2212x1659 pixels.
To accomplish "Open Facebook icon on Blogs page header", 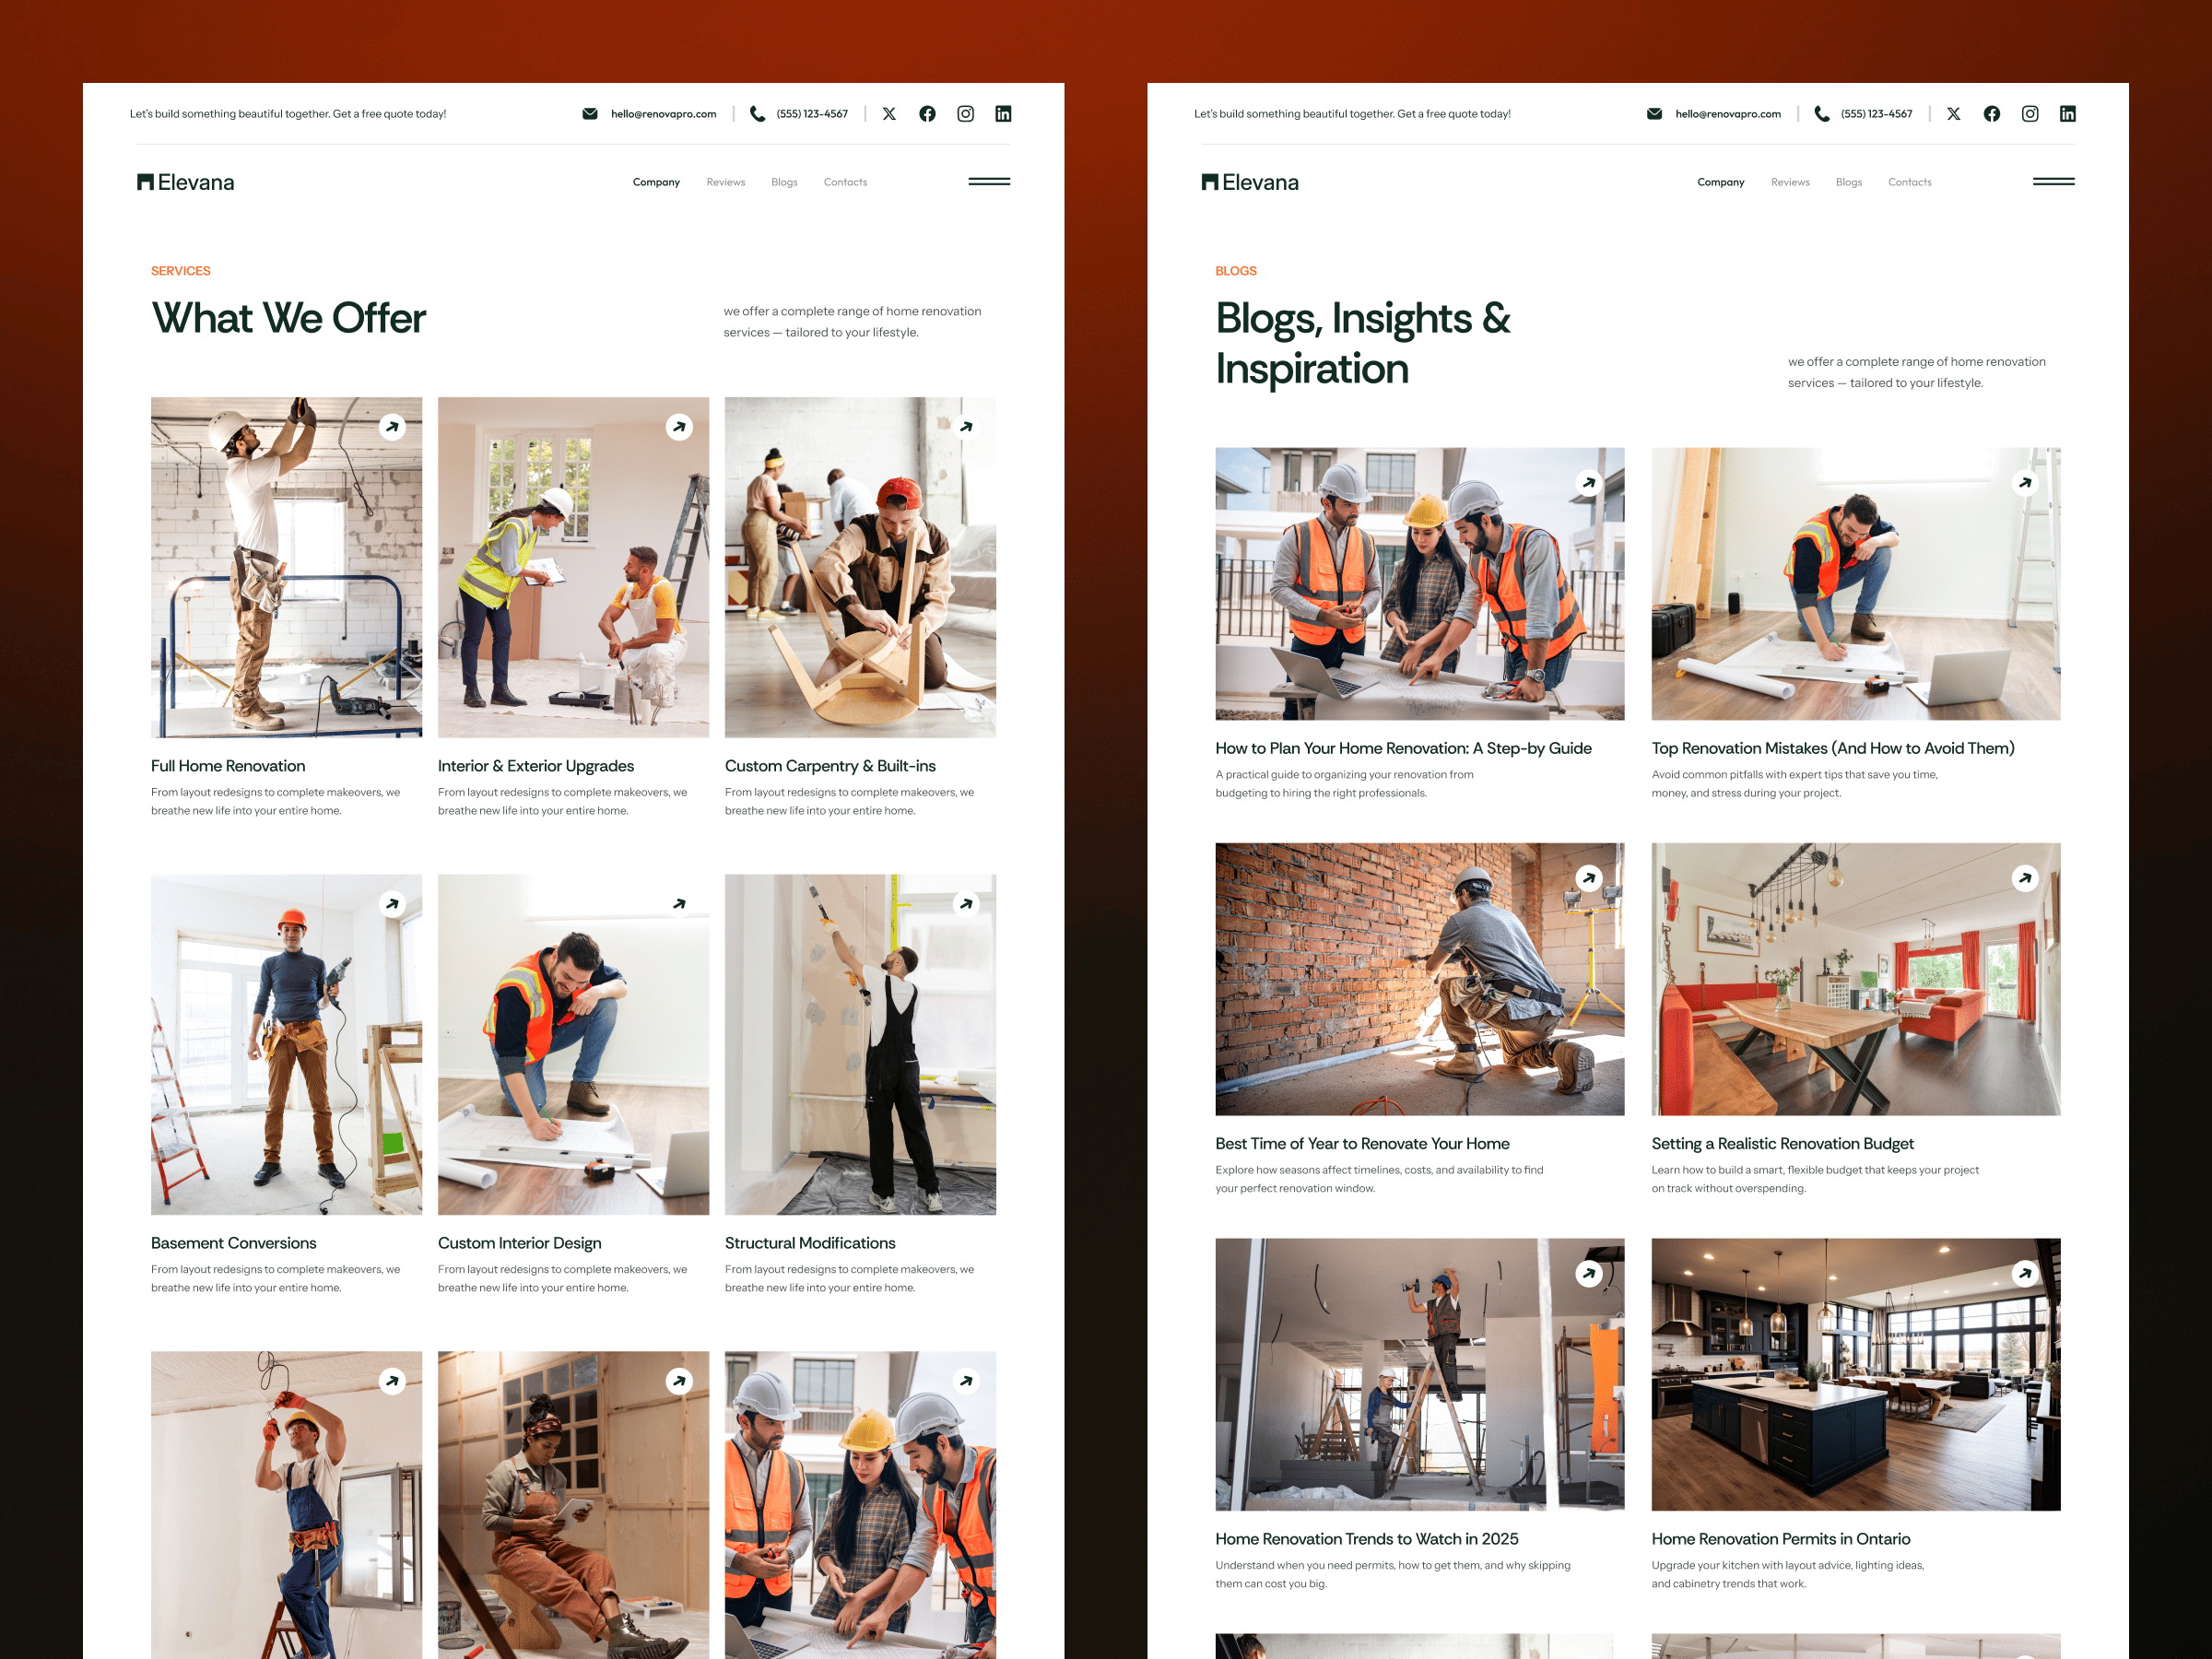I will tap(1991, 114).
